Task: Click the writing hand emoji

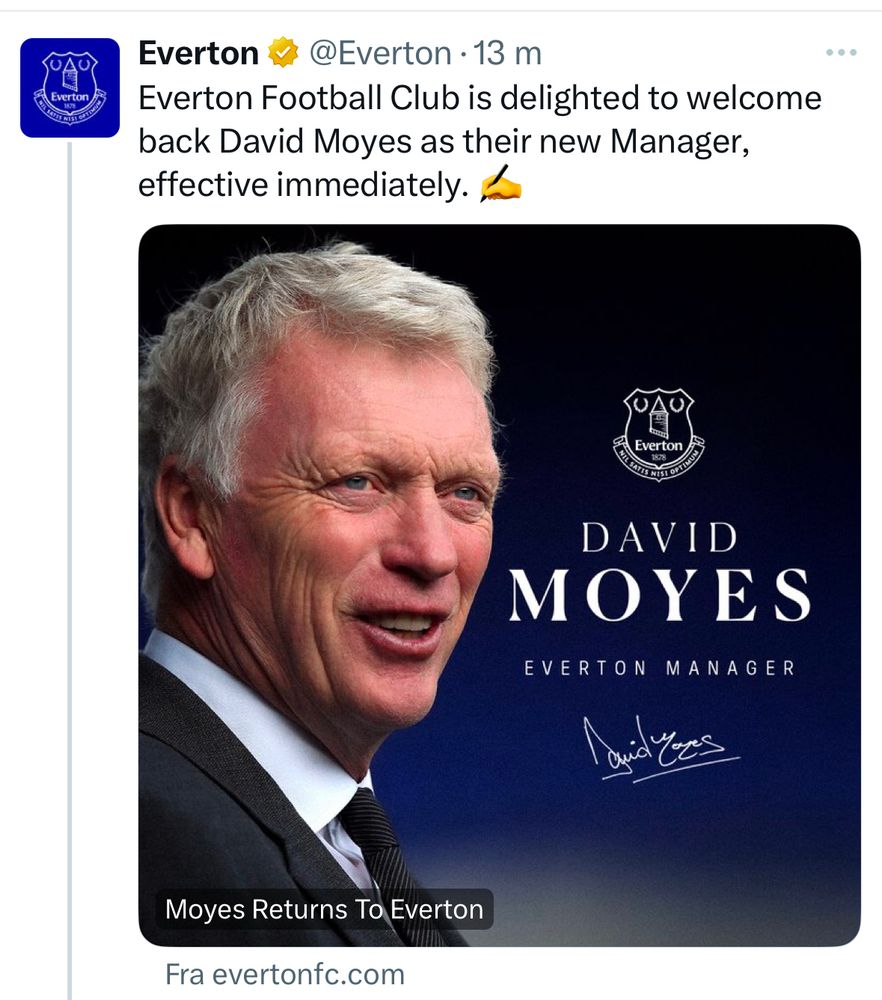Action: click(x=500, y=185)
